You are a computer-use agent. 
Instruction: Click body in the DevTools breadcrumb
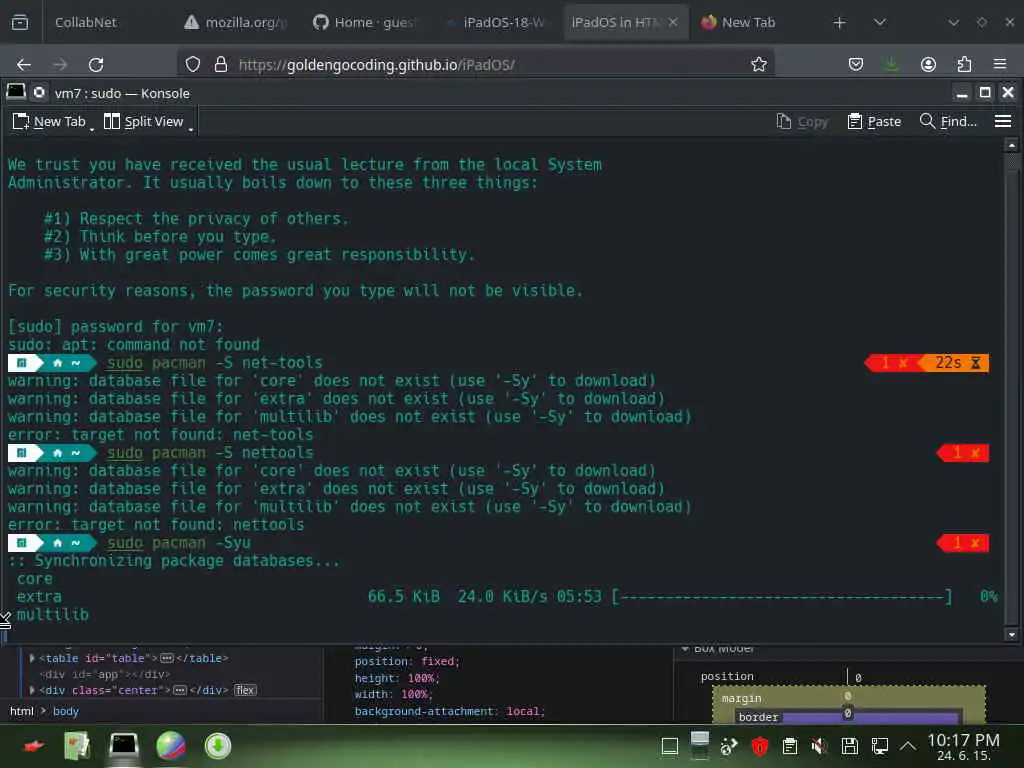point(65,711)
